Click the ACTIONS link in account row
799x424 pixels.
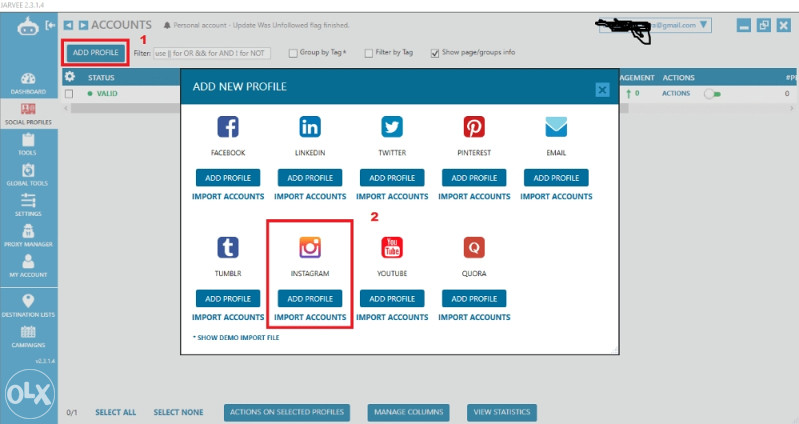coord(676,94)
